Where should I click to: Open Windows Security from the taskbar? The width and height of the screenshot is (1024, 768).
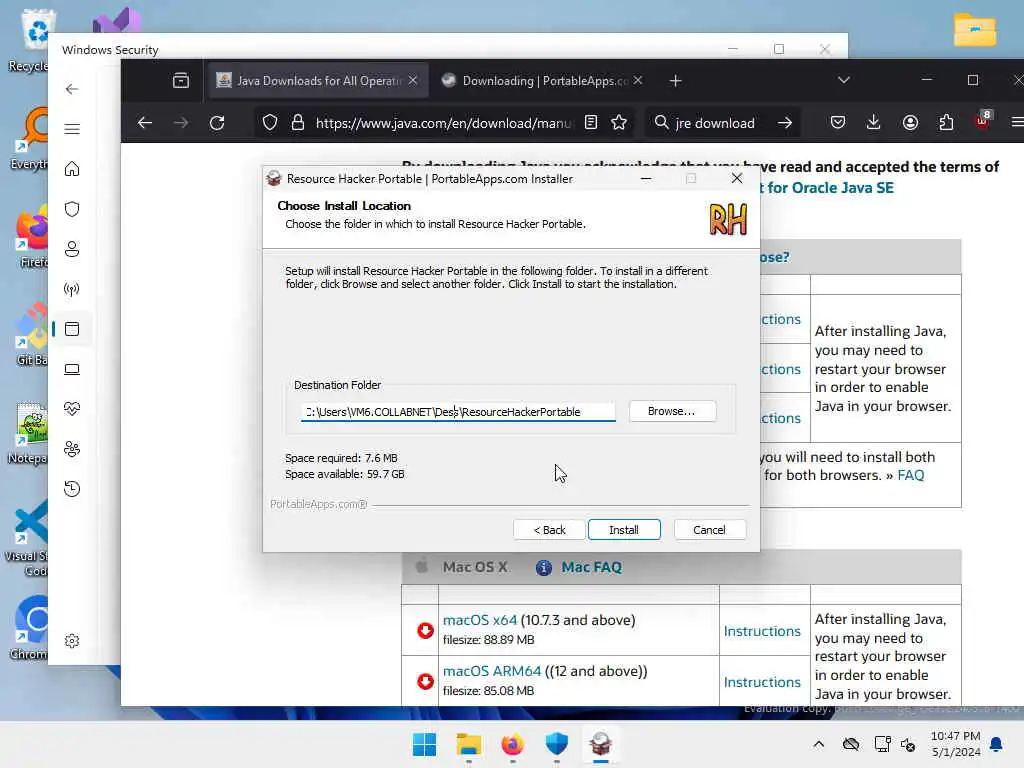556,744
